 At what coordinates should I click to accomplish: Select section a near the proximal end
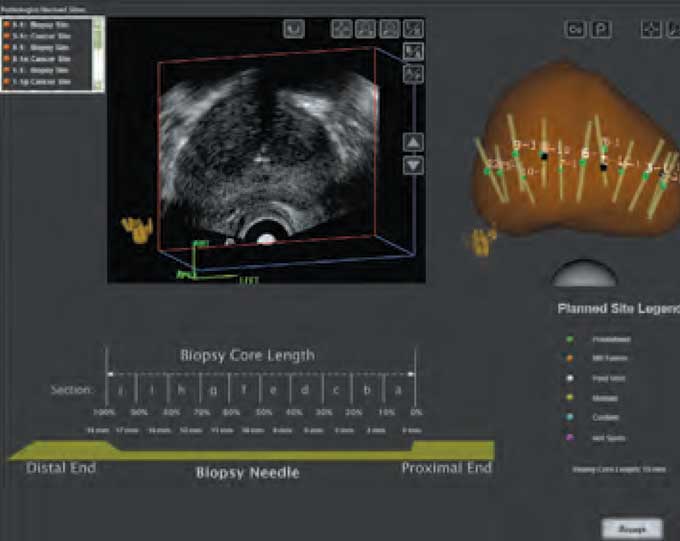(x=398, y=390)
